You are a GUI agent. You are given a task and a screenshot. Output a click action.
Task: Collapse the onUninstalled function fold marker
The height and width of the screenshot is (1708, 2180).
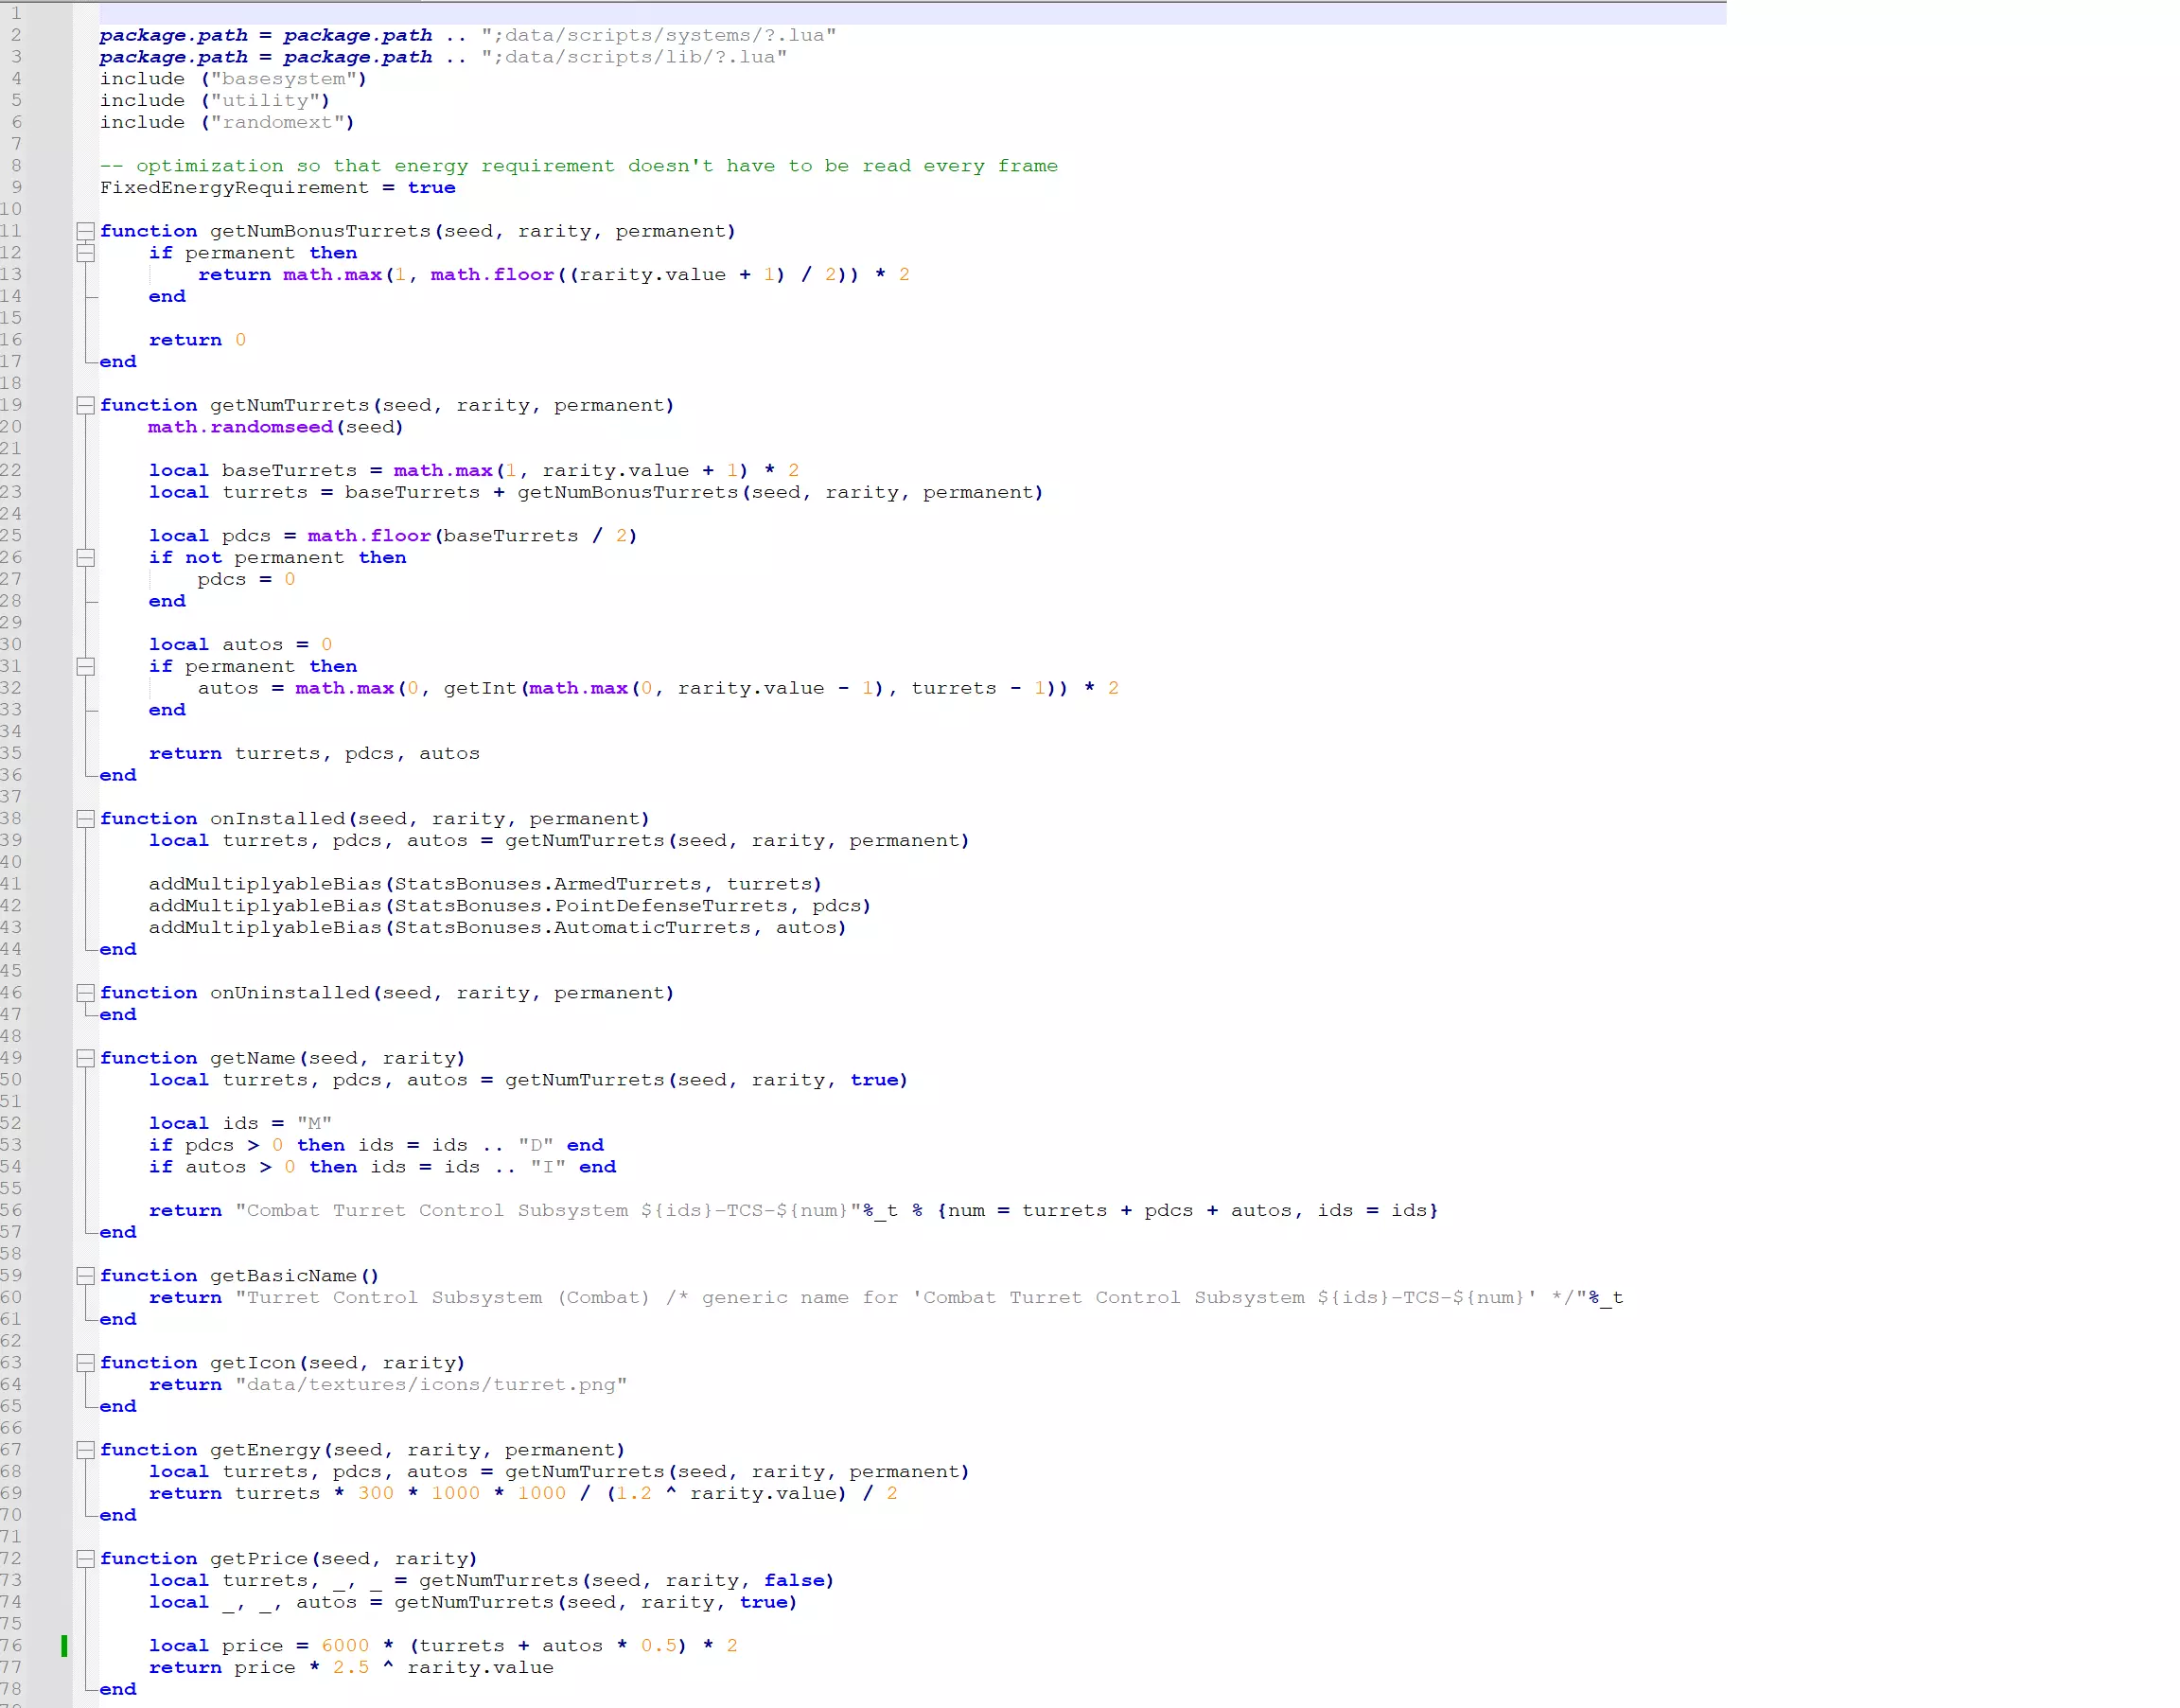coord(86,993)
